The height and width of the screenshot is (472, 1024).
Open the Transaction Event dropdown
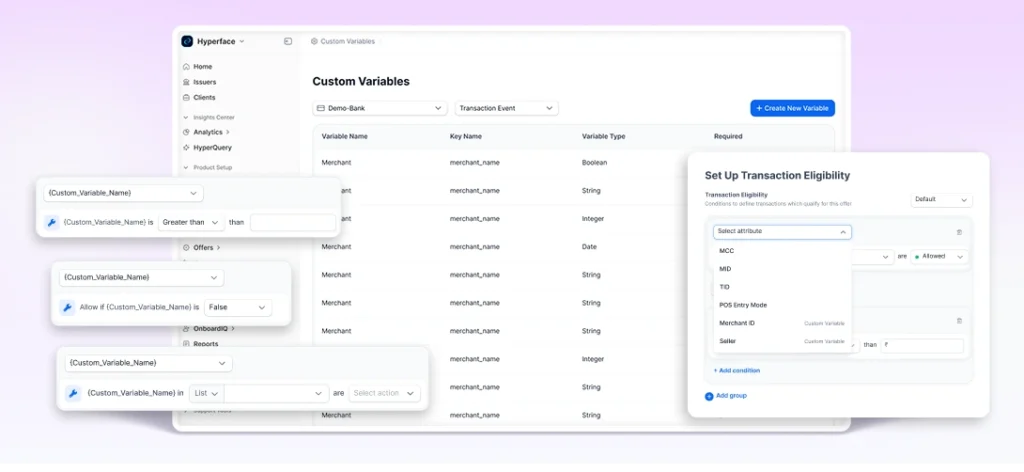coord(506,108)
